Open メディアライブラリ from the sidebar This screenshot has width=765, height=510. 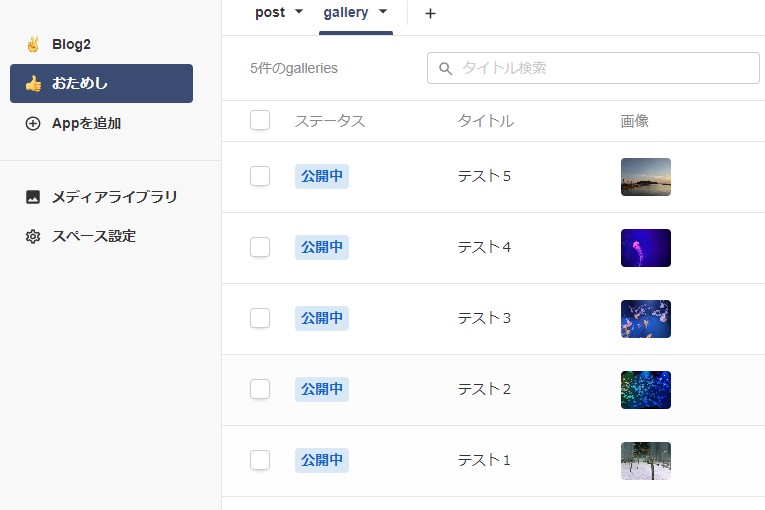[x=114, y=197]
